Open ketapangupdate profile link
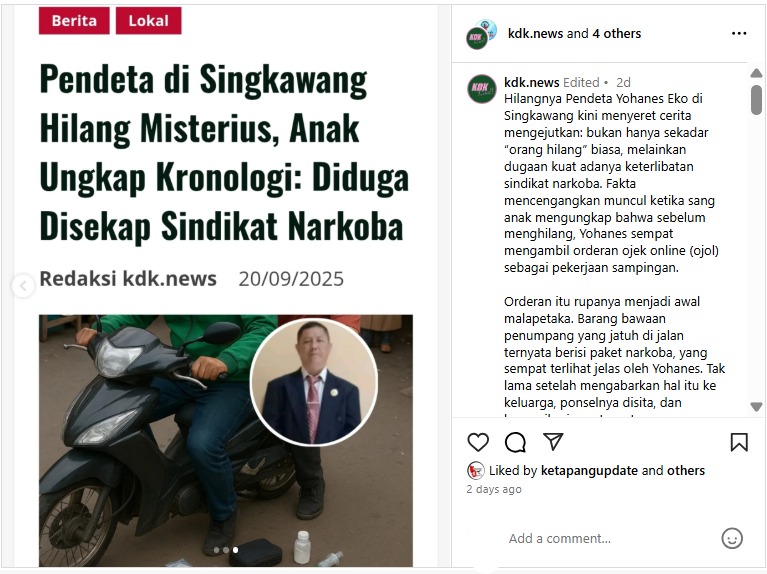 coord(589,471)
